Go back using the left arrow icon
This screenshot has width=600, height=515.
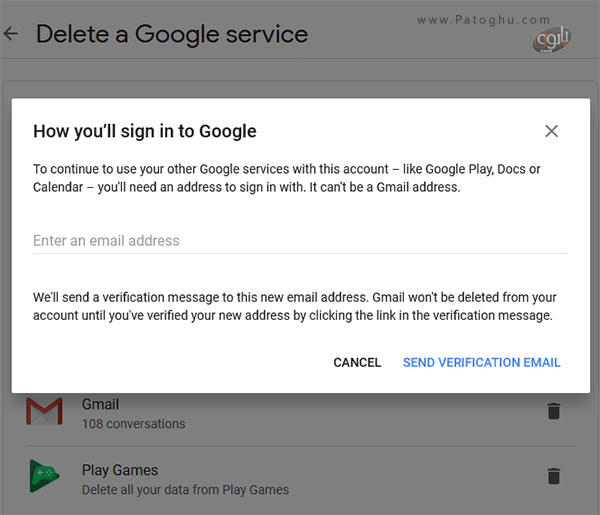pyautogui.click(x=11, y=34)
